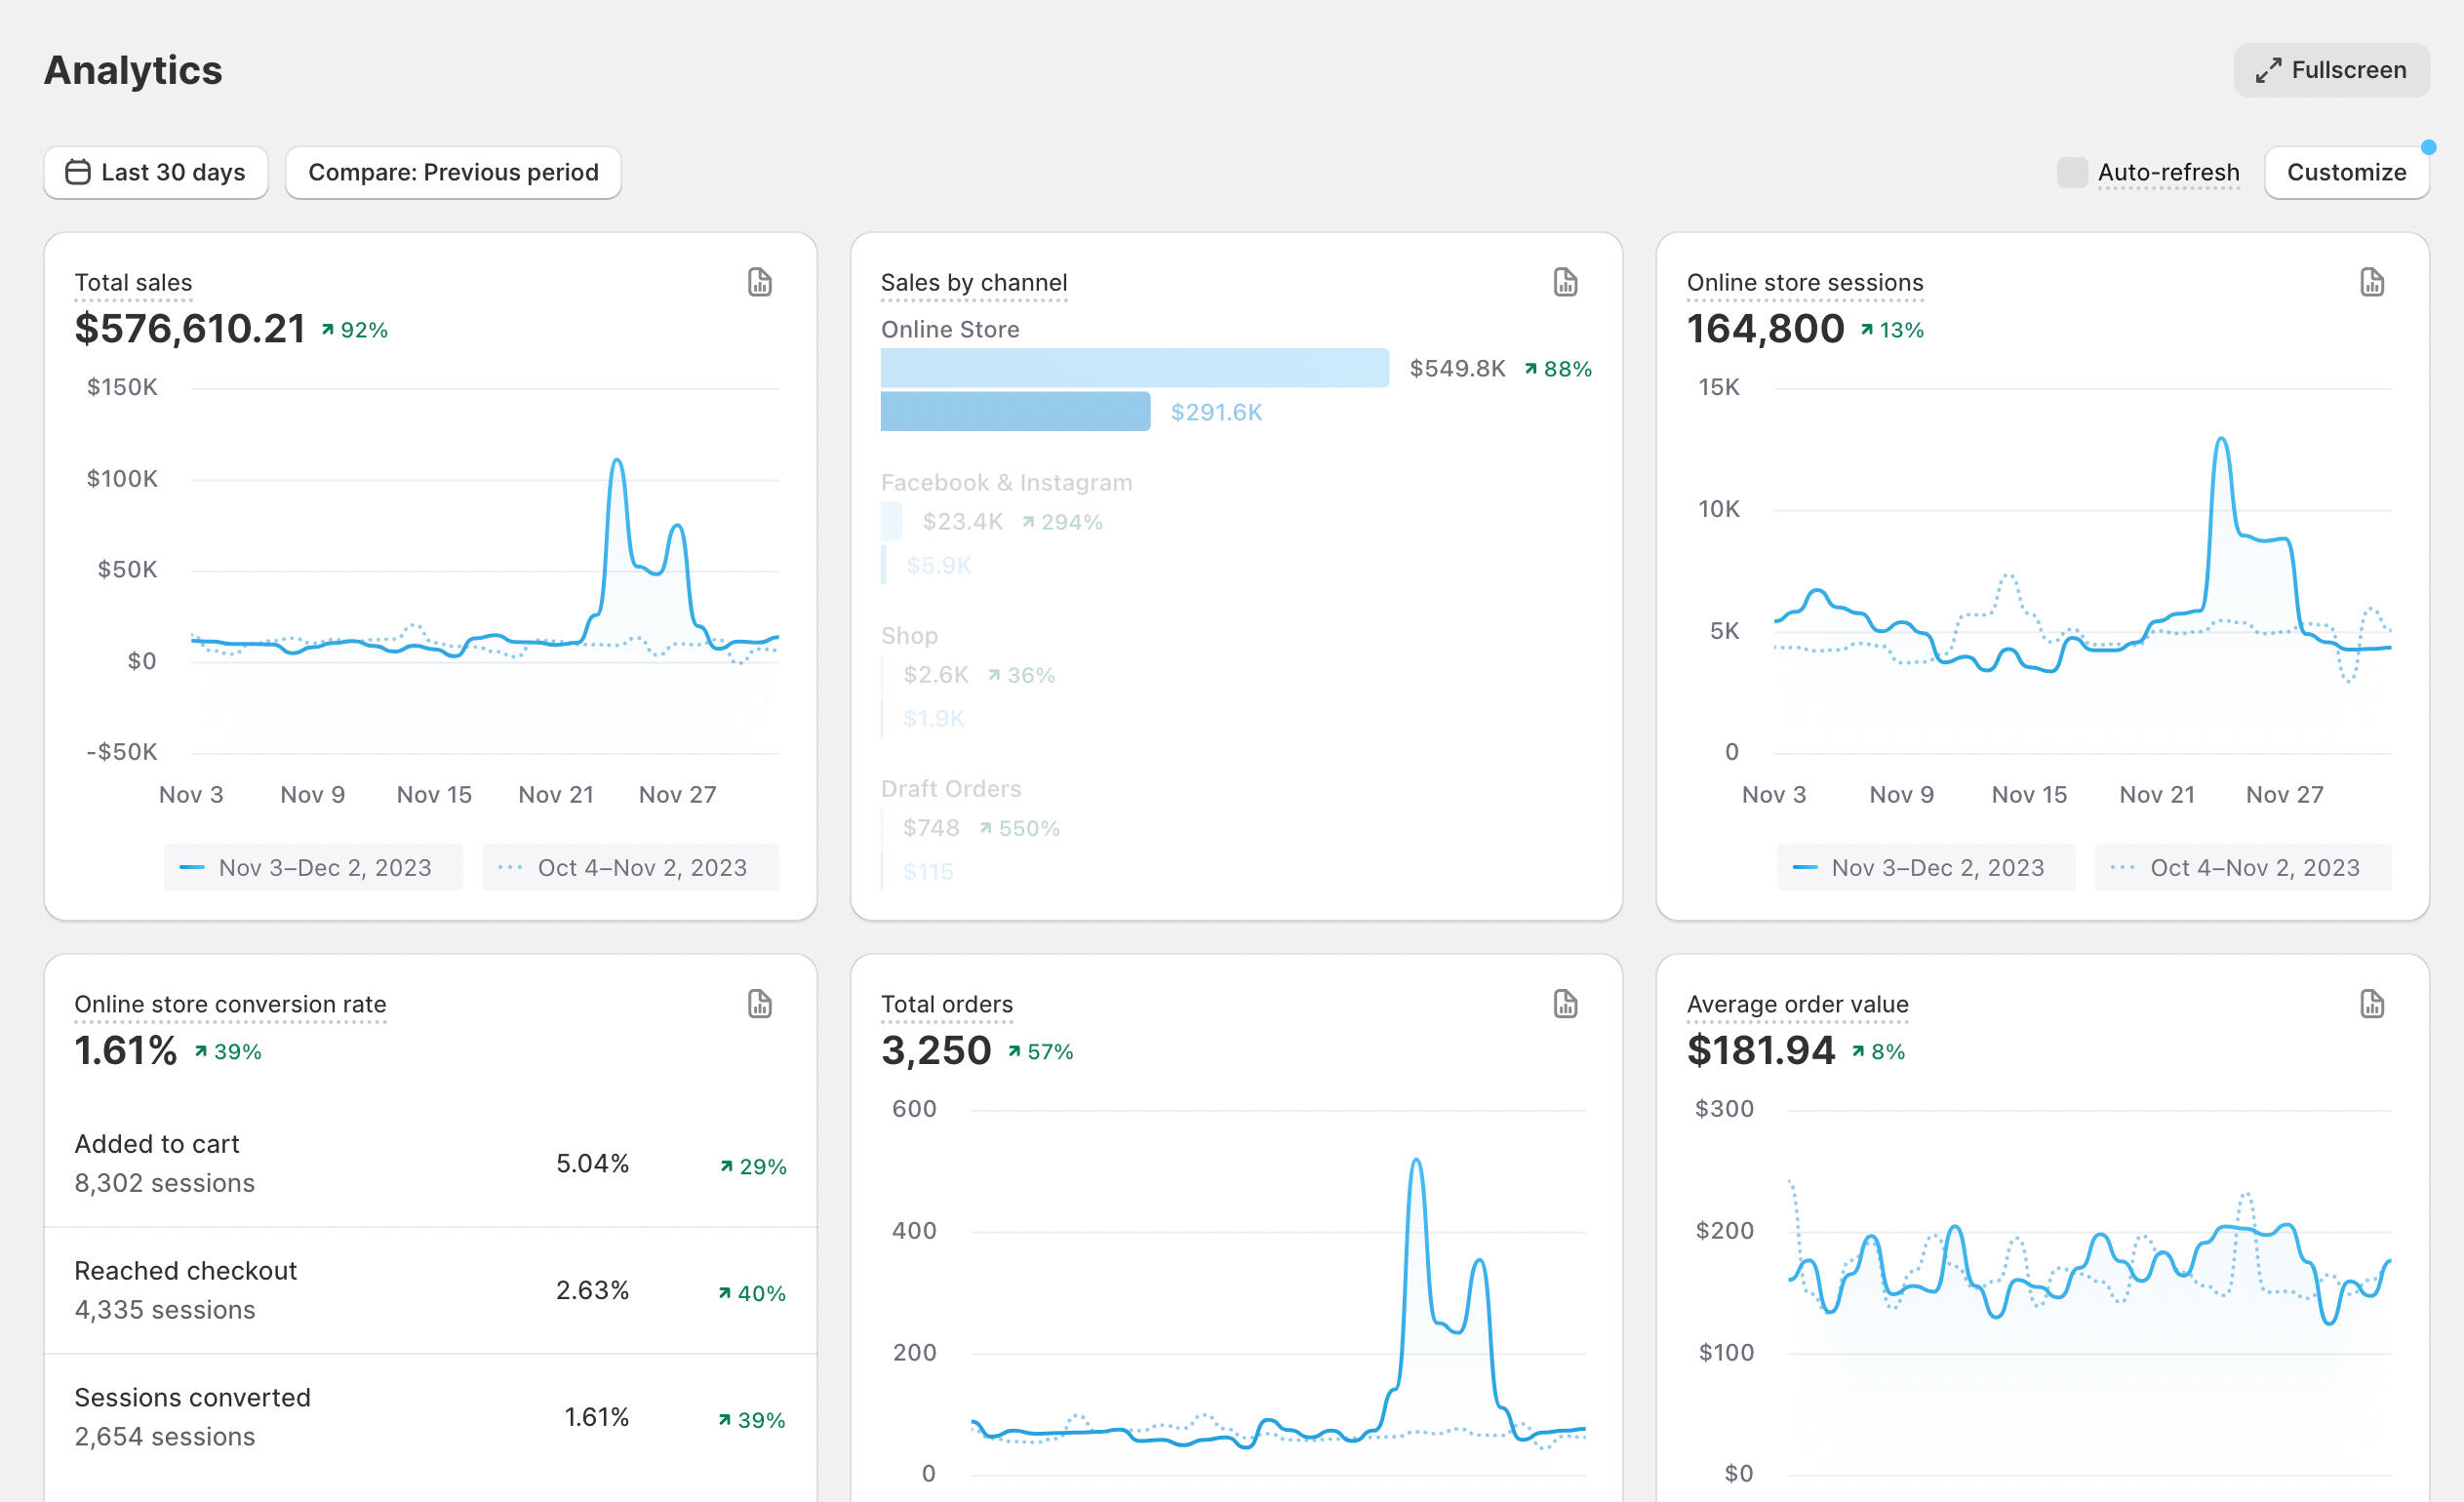Viewport: 2464px width, 1502px height.
Task: Enable the Auto-refresh checkbox
Action: pos(2071,172)
